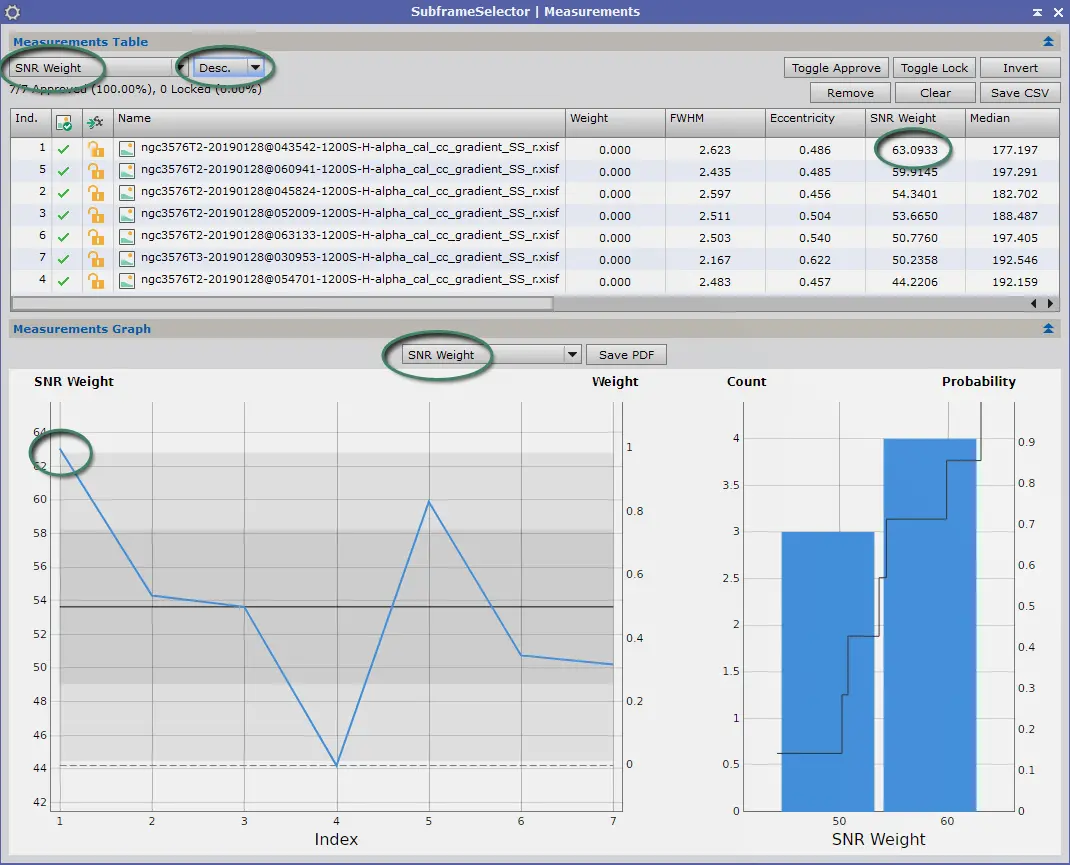The width and height of the screenshot is (1070, 865).
Task: Open the Desc. sort order dropdown
Action: pyautogui.click(x=229, y=68)
